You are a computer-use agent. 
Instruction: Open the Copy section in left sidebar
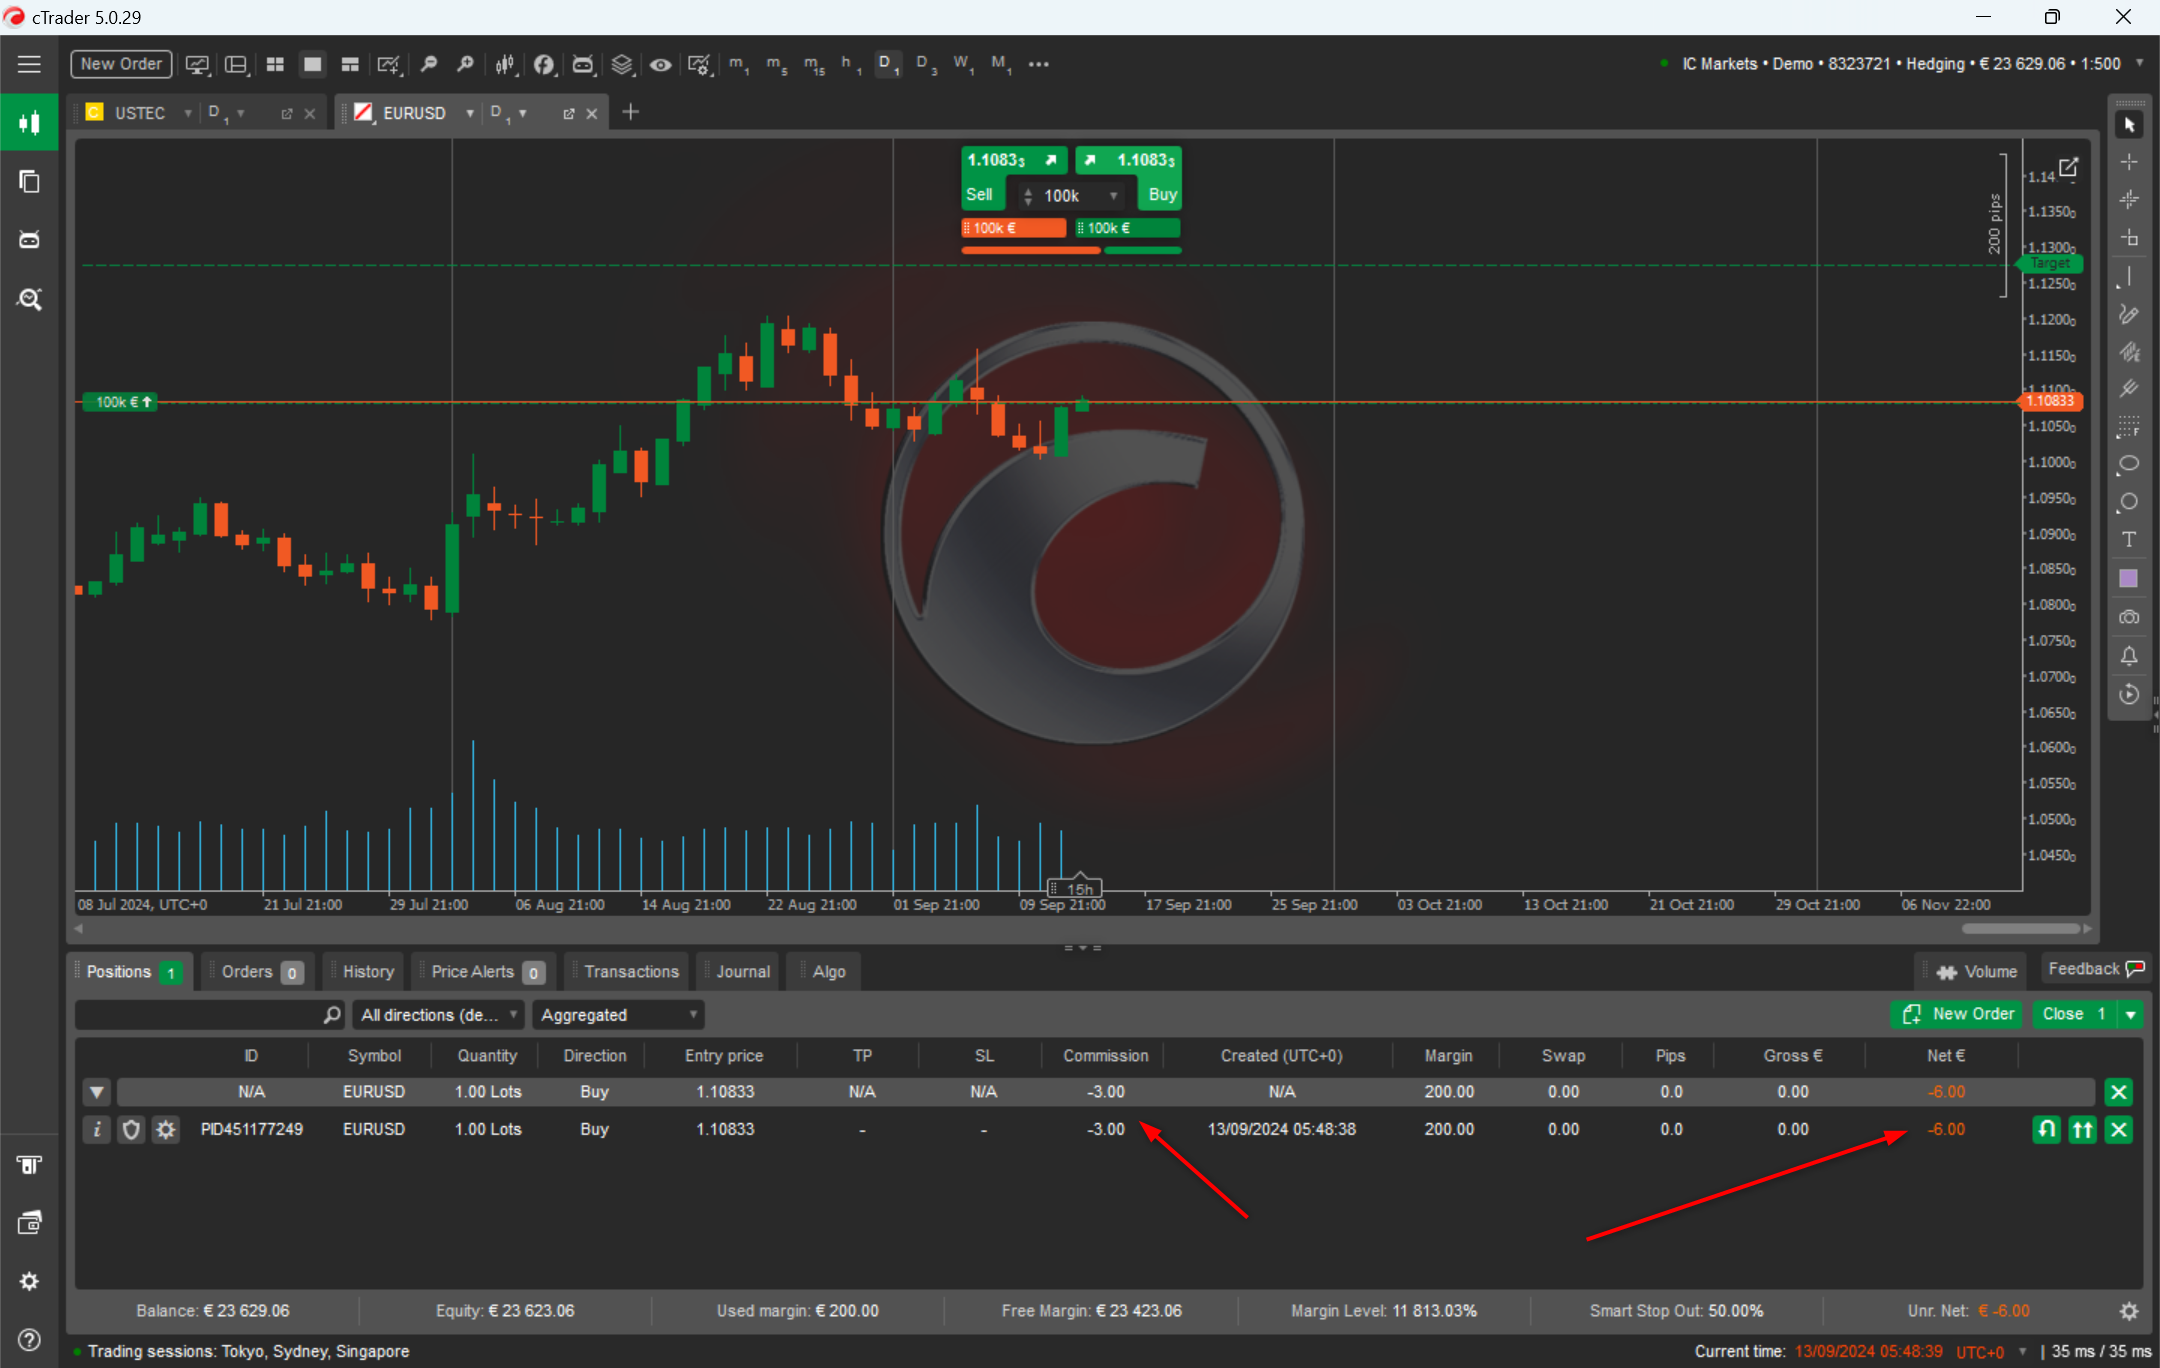(29, 182)
